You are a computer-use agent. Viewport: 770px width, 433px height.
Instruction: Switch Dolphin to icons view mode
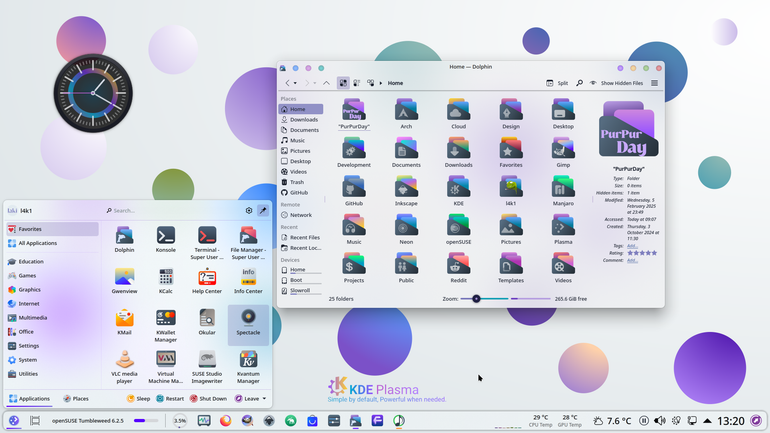(x=343, y=83)
